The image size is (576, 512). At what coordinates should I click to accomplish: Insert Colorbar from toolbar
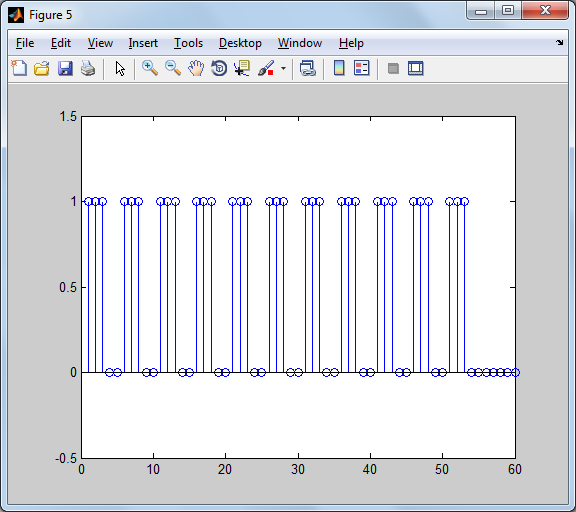339,68
